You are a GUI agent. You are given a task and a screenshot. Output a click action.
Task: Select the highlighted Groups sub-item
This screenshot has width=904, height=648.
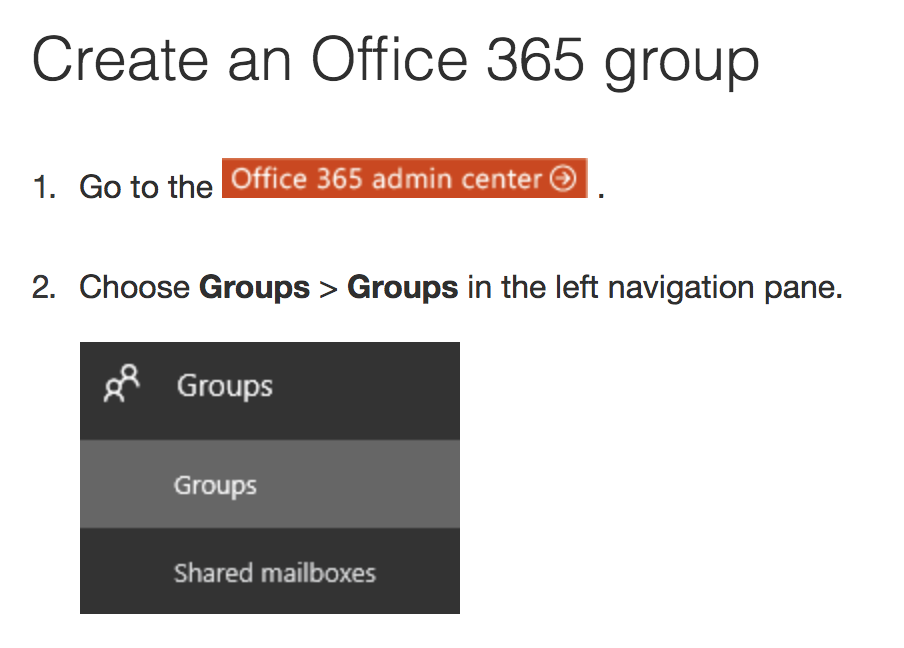[x=270, y=484]
